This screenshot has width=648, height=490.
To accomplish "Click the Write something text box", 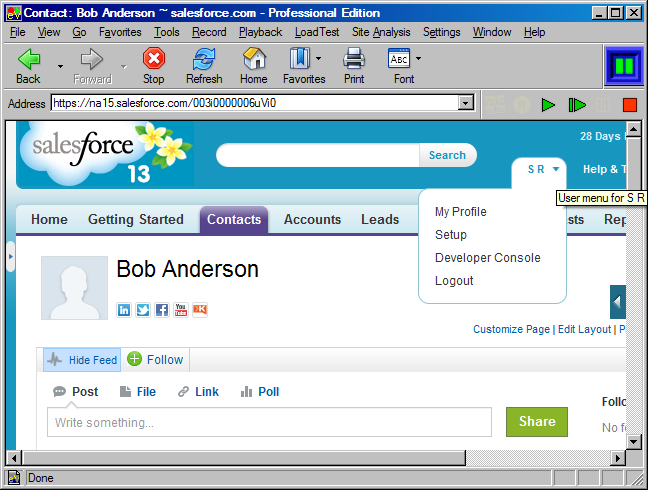I will tap(269, 422).
